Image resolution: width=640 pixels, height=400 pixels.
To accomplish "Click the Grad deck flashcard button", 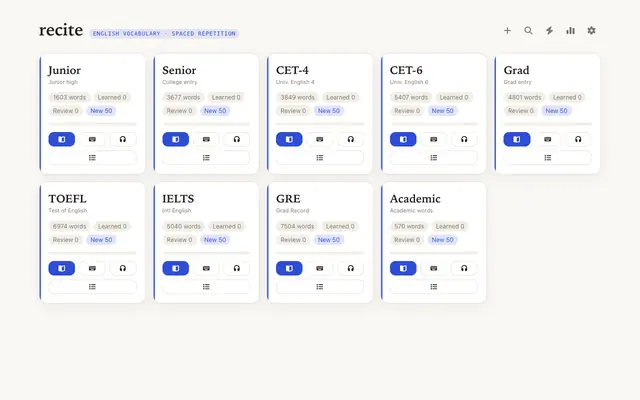I will tap(517, 139).
